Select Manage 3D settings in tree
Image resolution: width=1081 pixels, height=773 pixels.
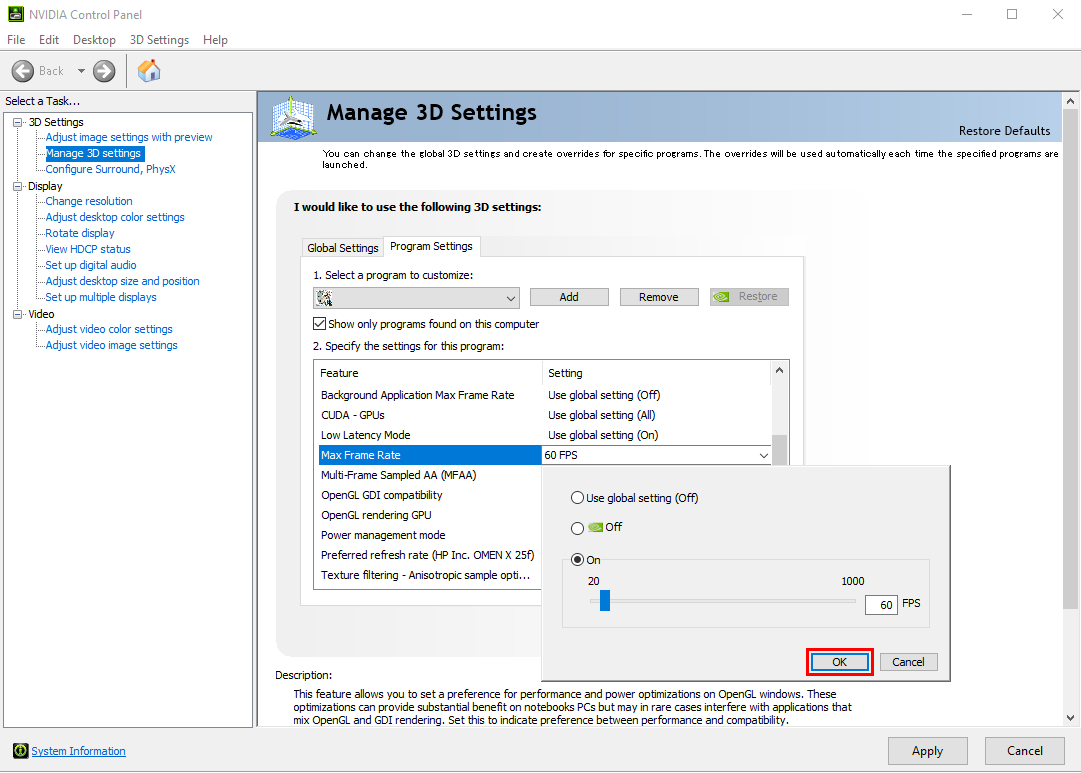pyautogui.click(x=93, y=153)
